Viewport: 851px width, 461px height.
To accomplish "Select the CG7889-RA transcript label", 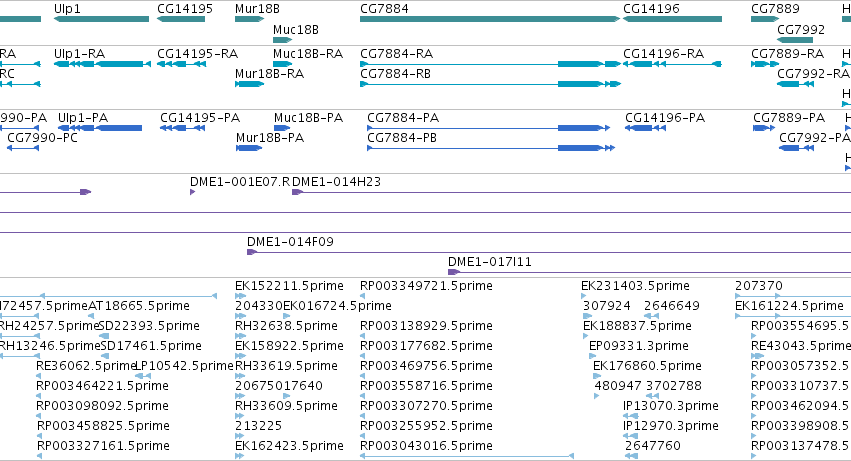I will 788,54.
